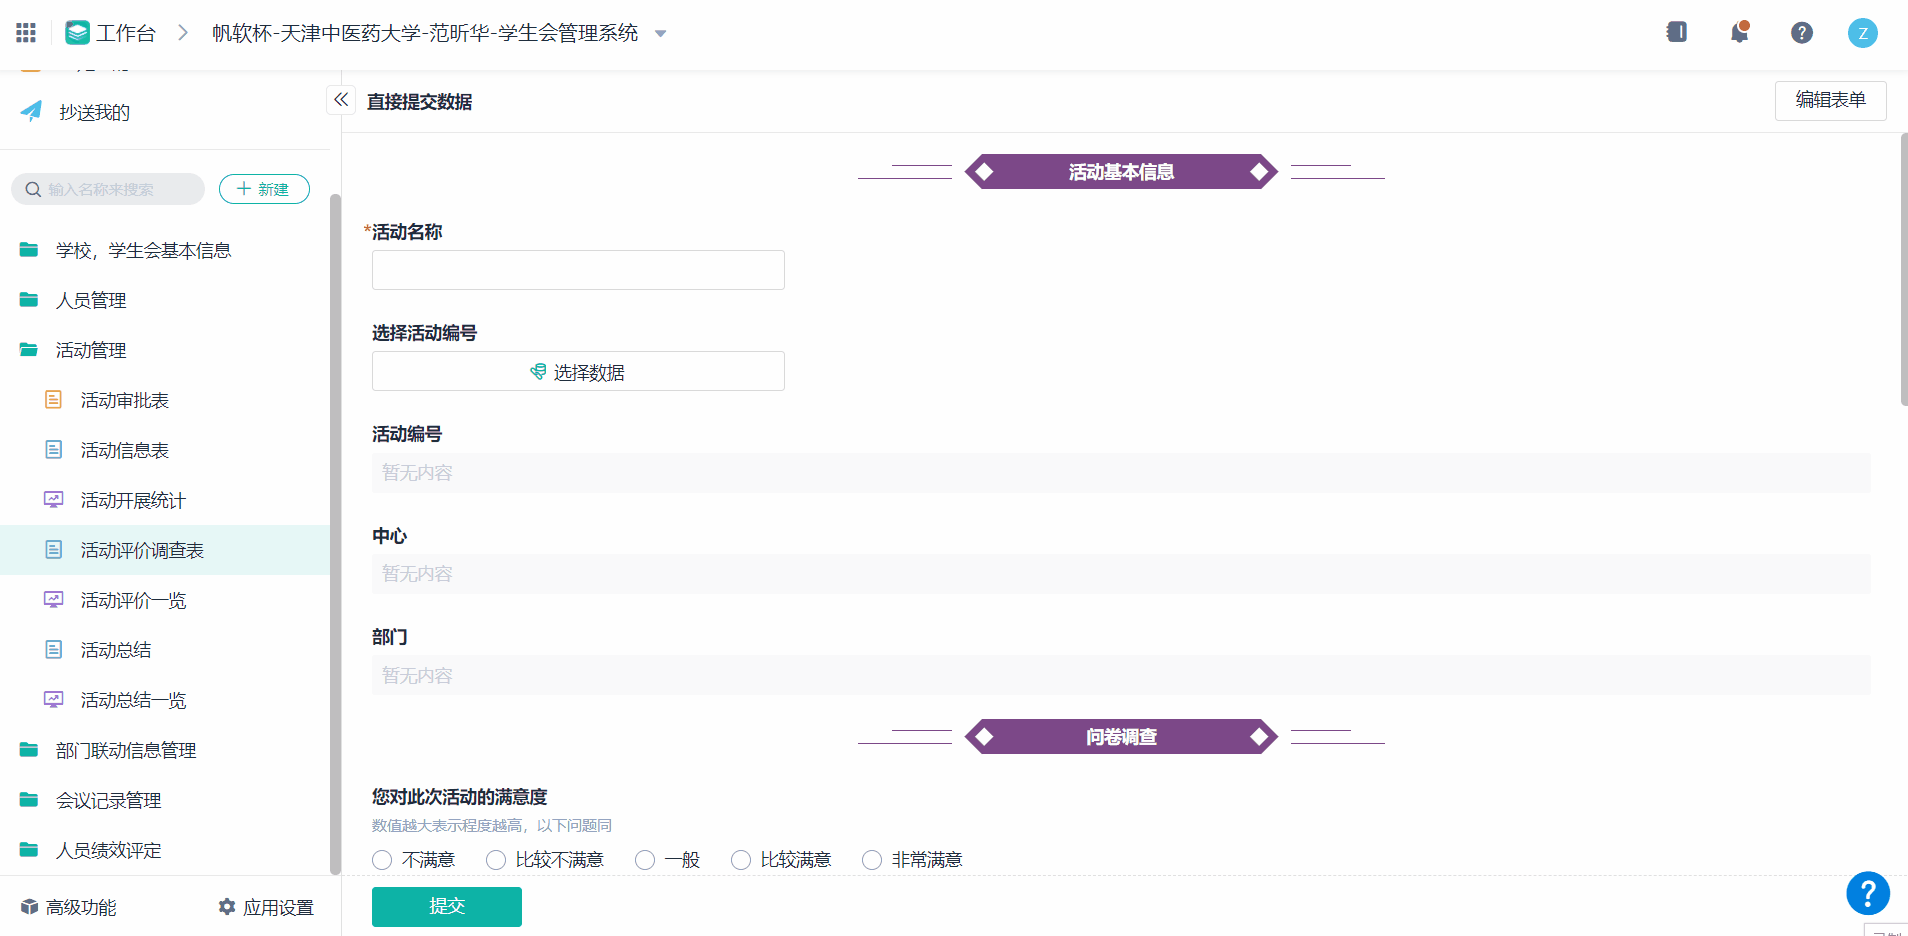Open the notebook icon in top bar
Image resolution: width=1908 pixels, height=936 pixels.
coord(1677,33)
